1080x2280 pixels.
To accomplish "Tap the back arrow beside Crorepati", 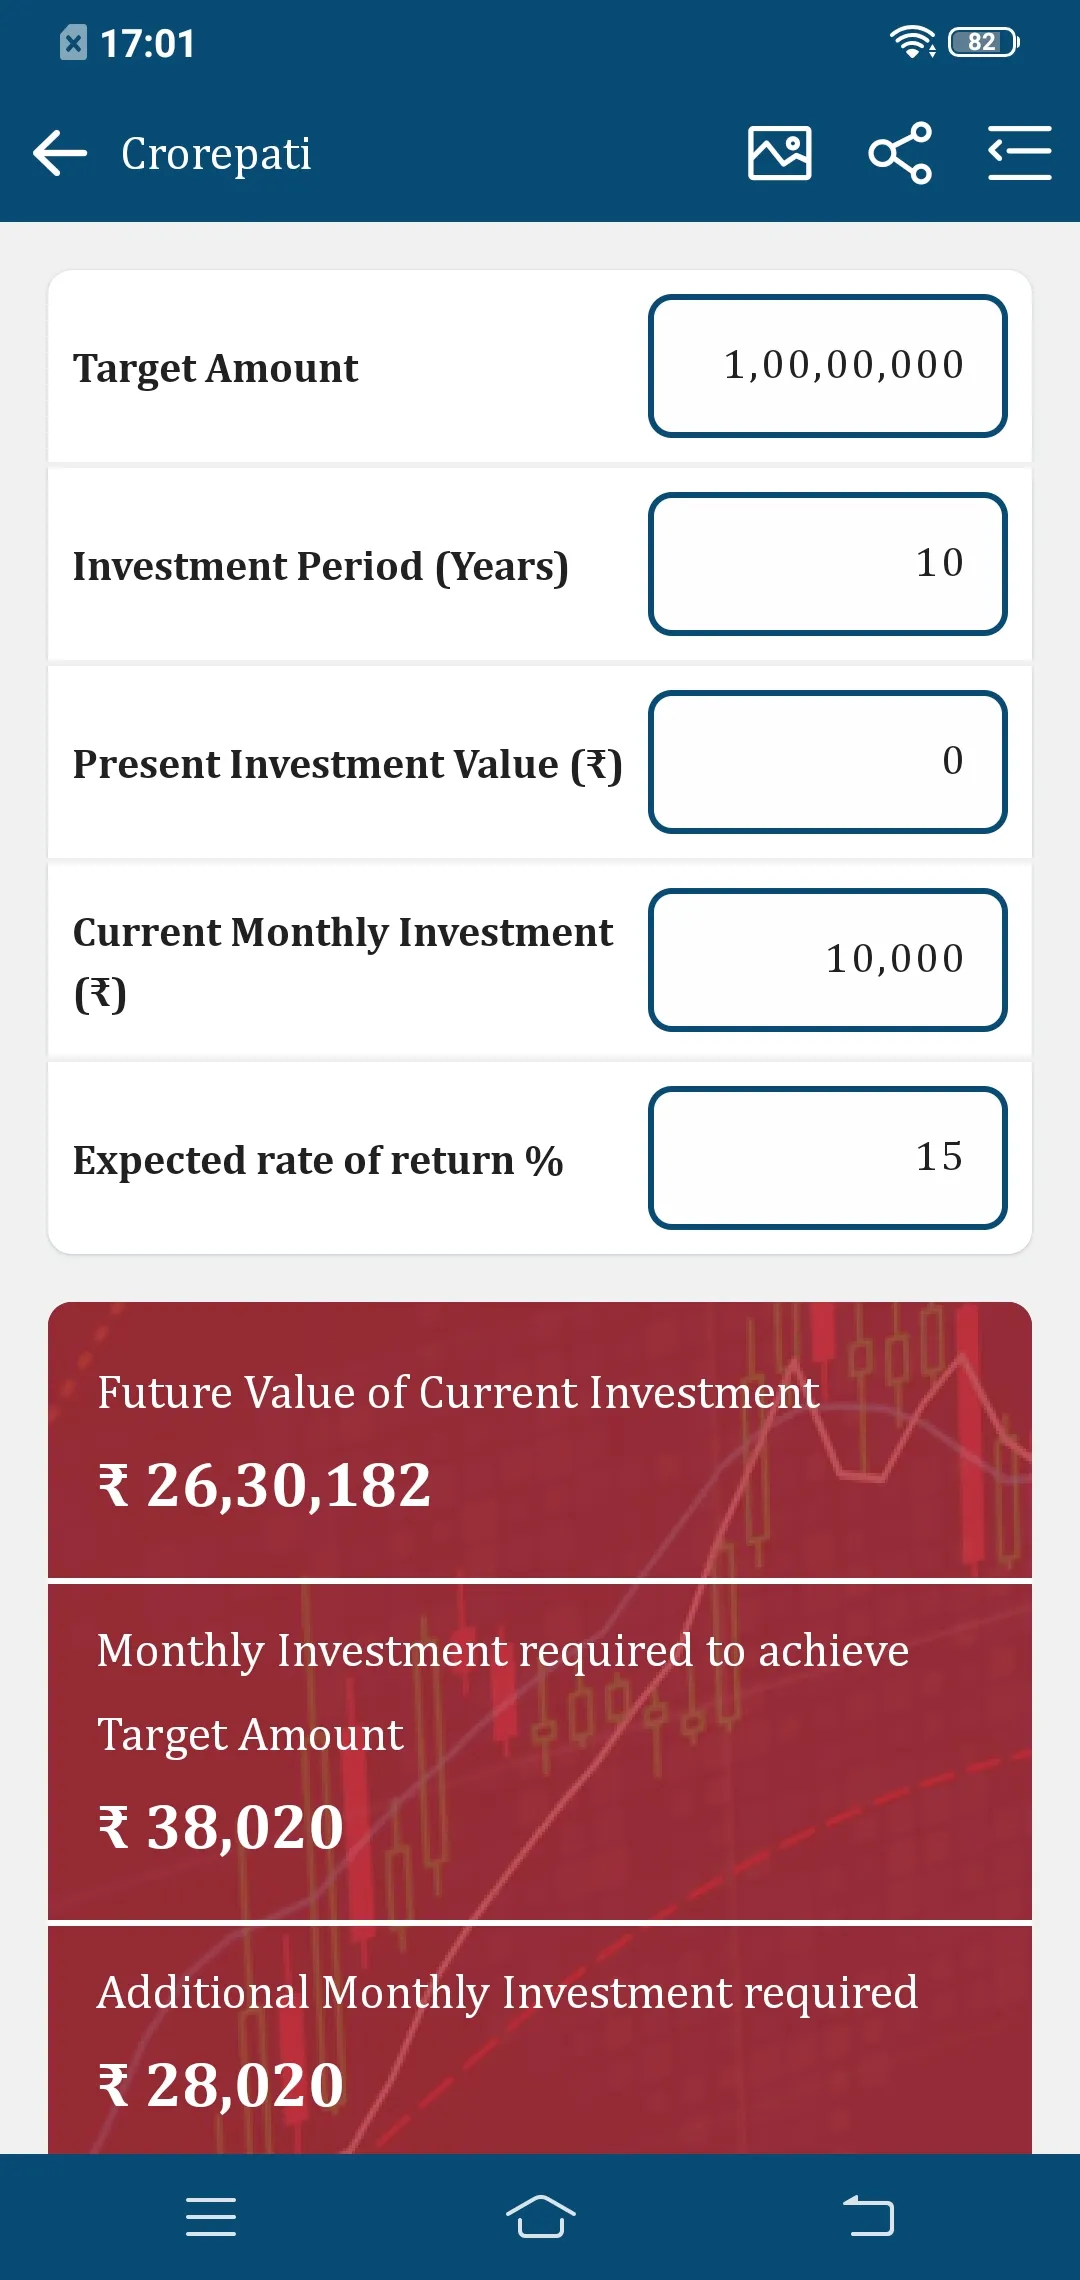I will tap(60, 154).
